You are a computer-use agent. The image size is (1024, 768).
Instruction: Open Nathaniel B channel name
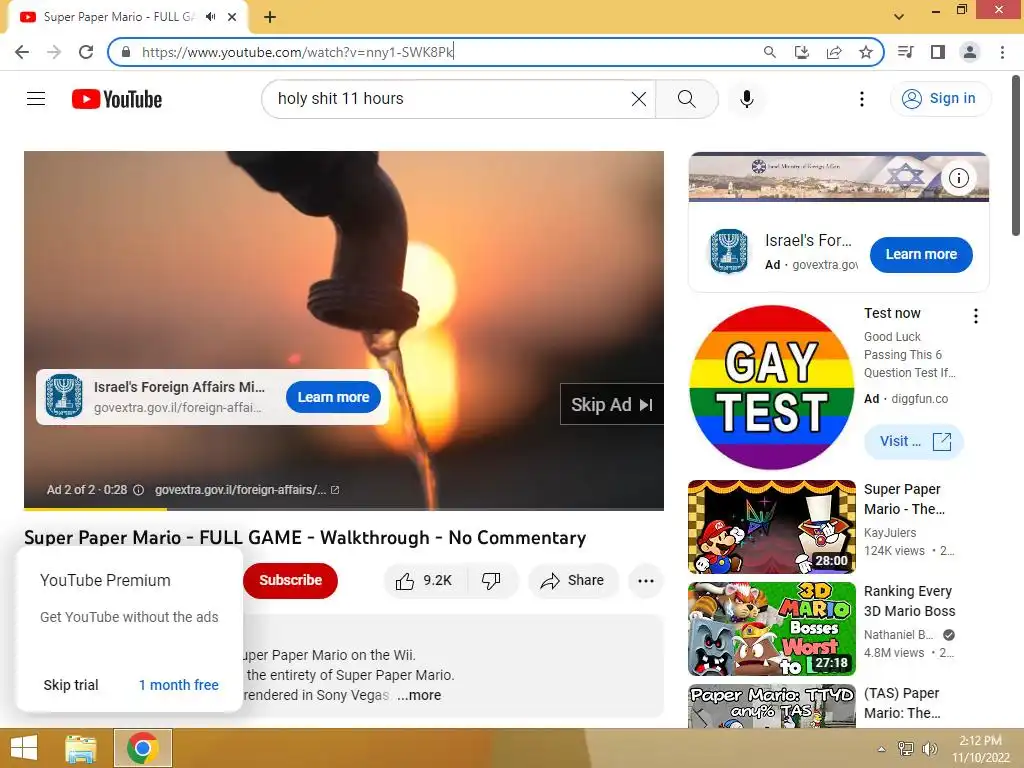click(x=899, y=635)
